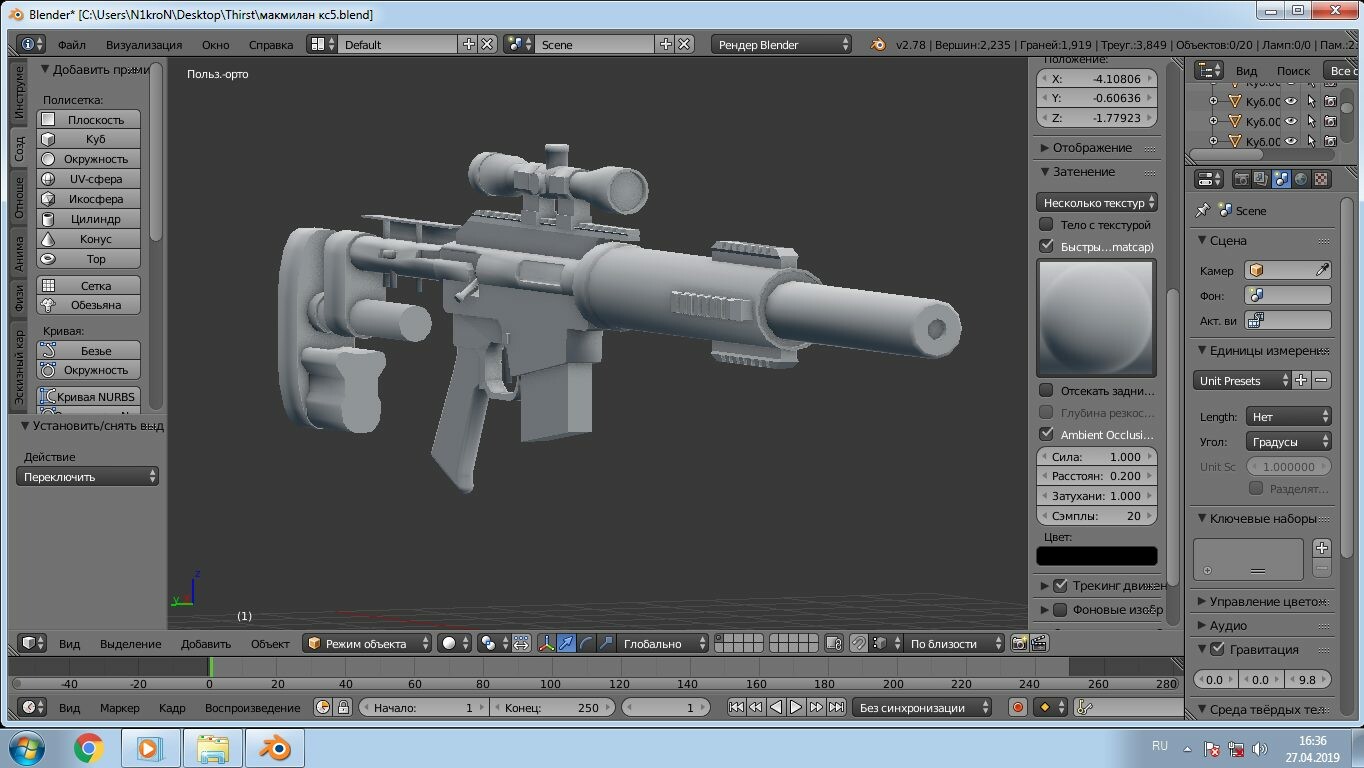Click the Blender logo in the header
The width and height of the screenshot is (1364, 768).
(x=878, y=44)
